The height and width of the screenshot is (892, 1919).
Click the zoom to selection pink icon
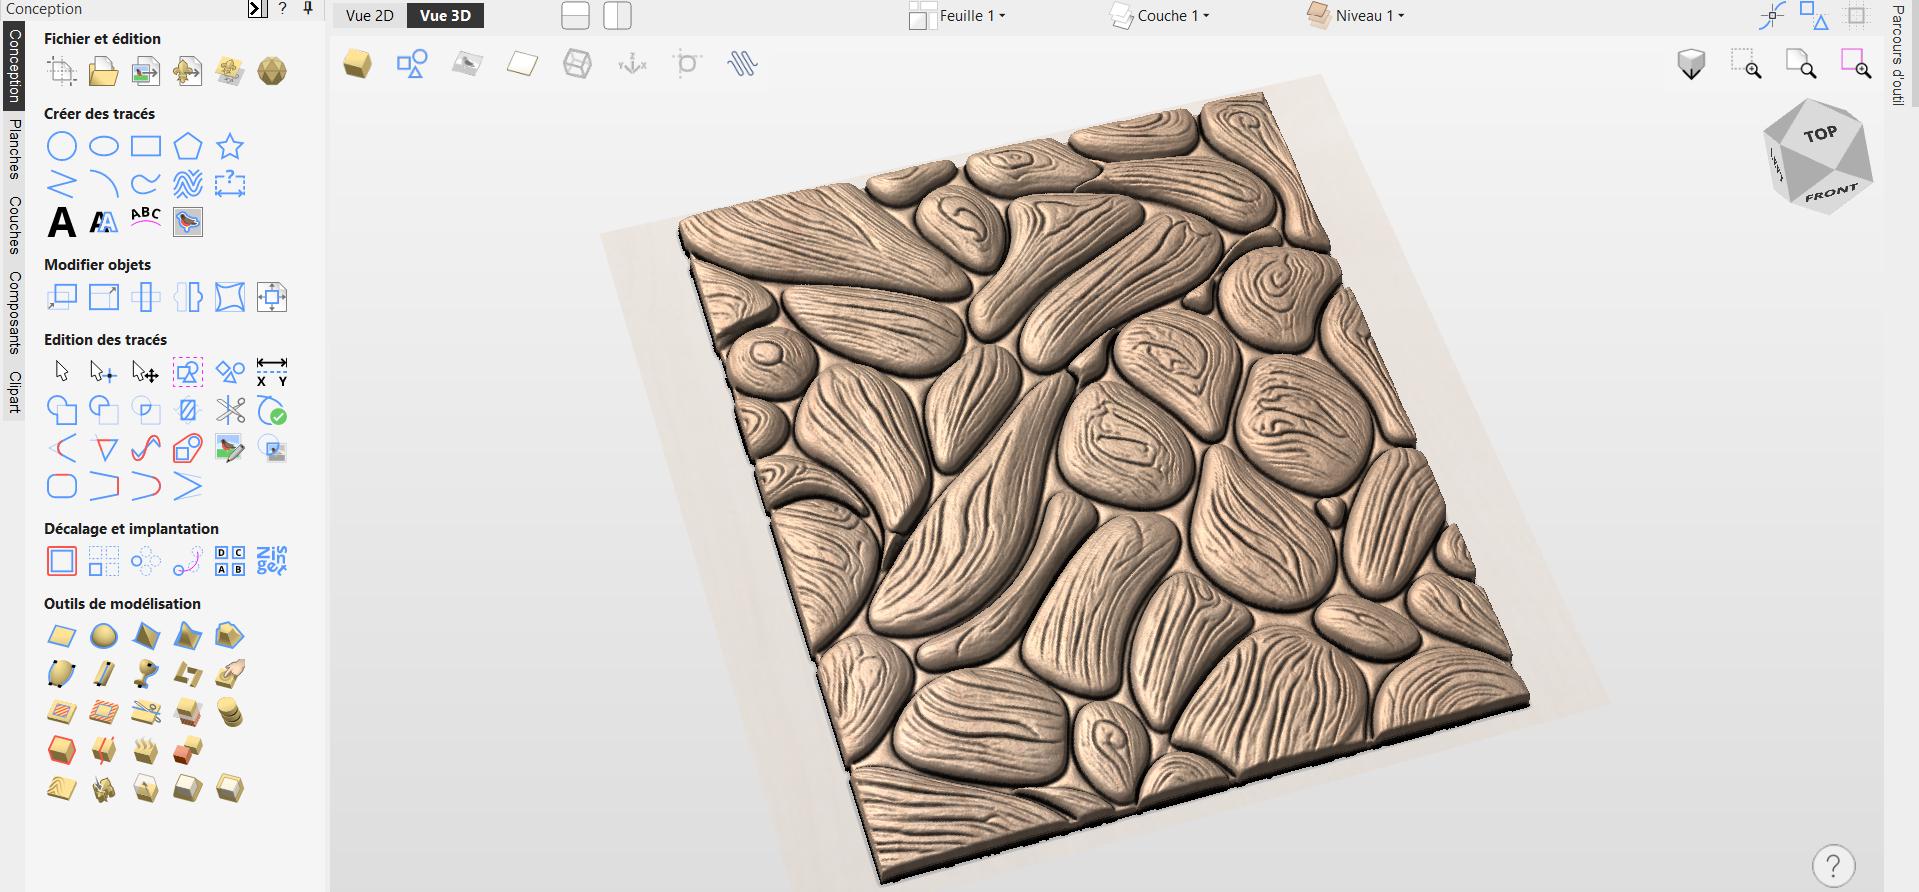[1856, 64]
